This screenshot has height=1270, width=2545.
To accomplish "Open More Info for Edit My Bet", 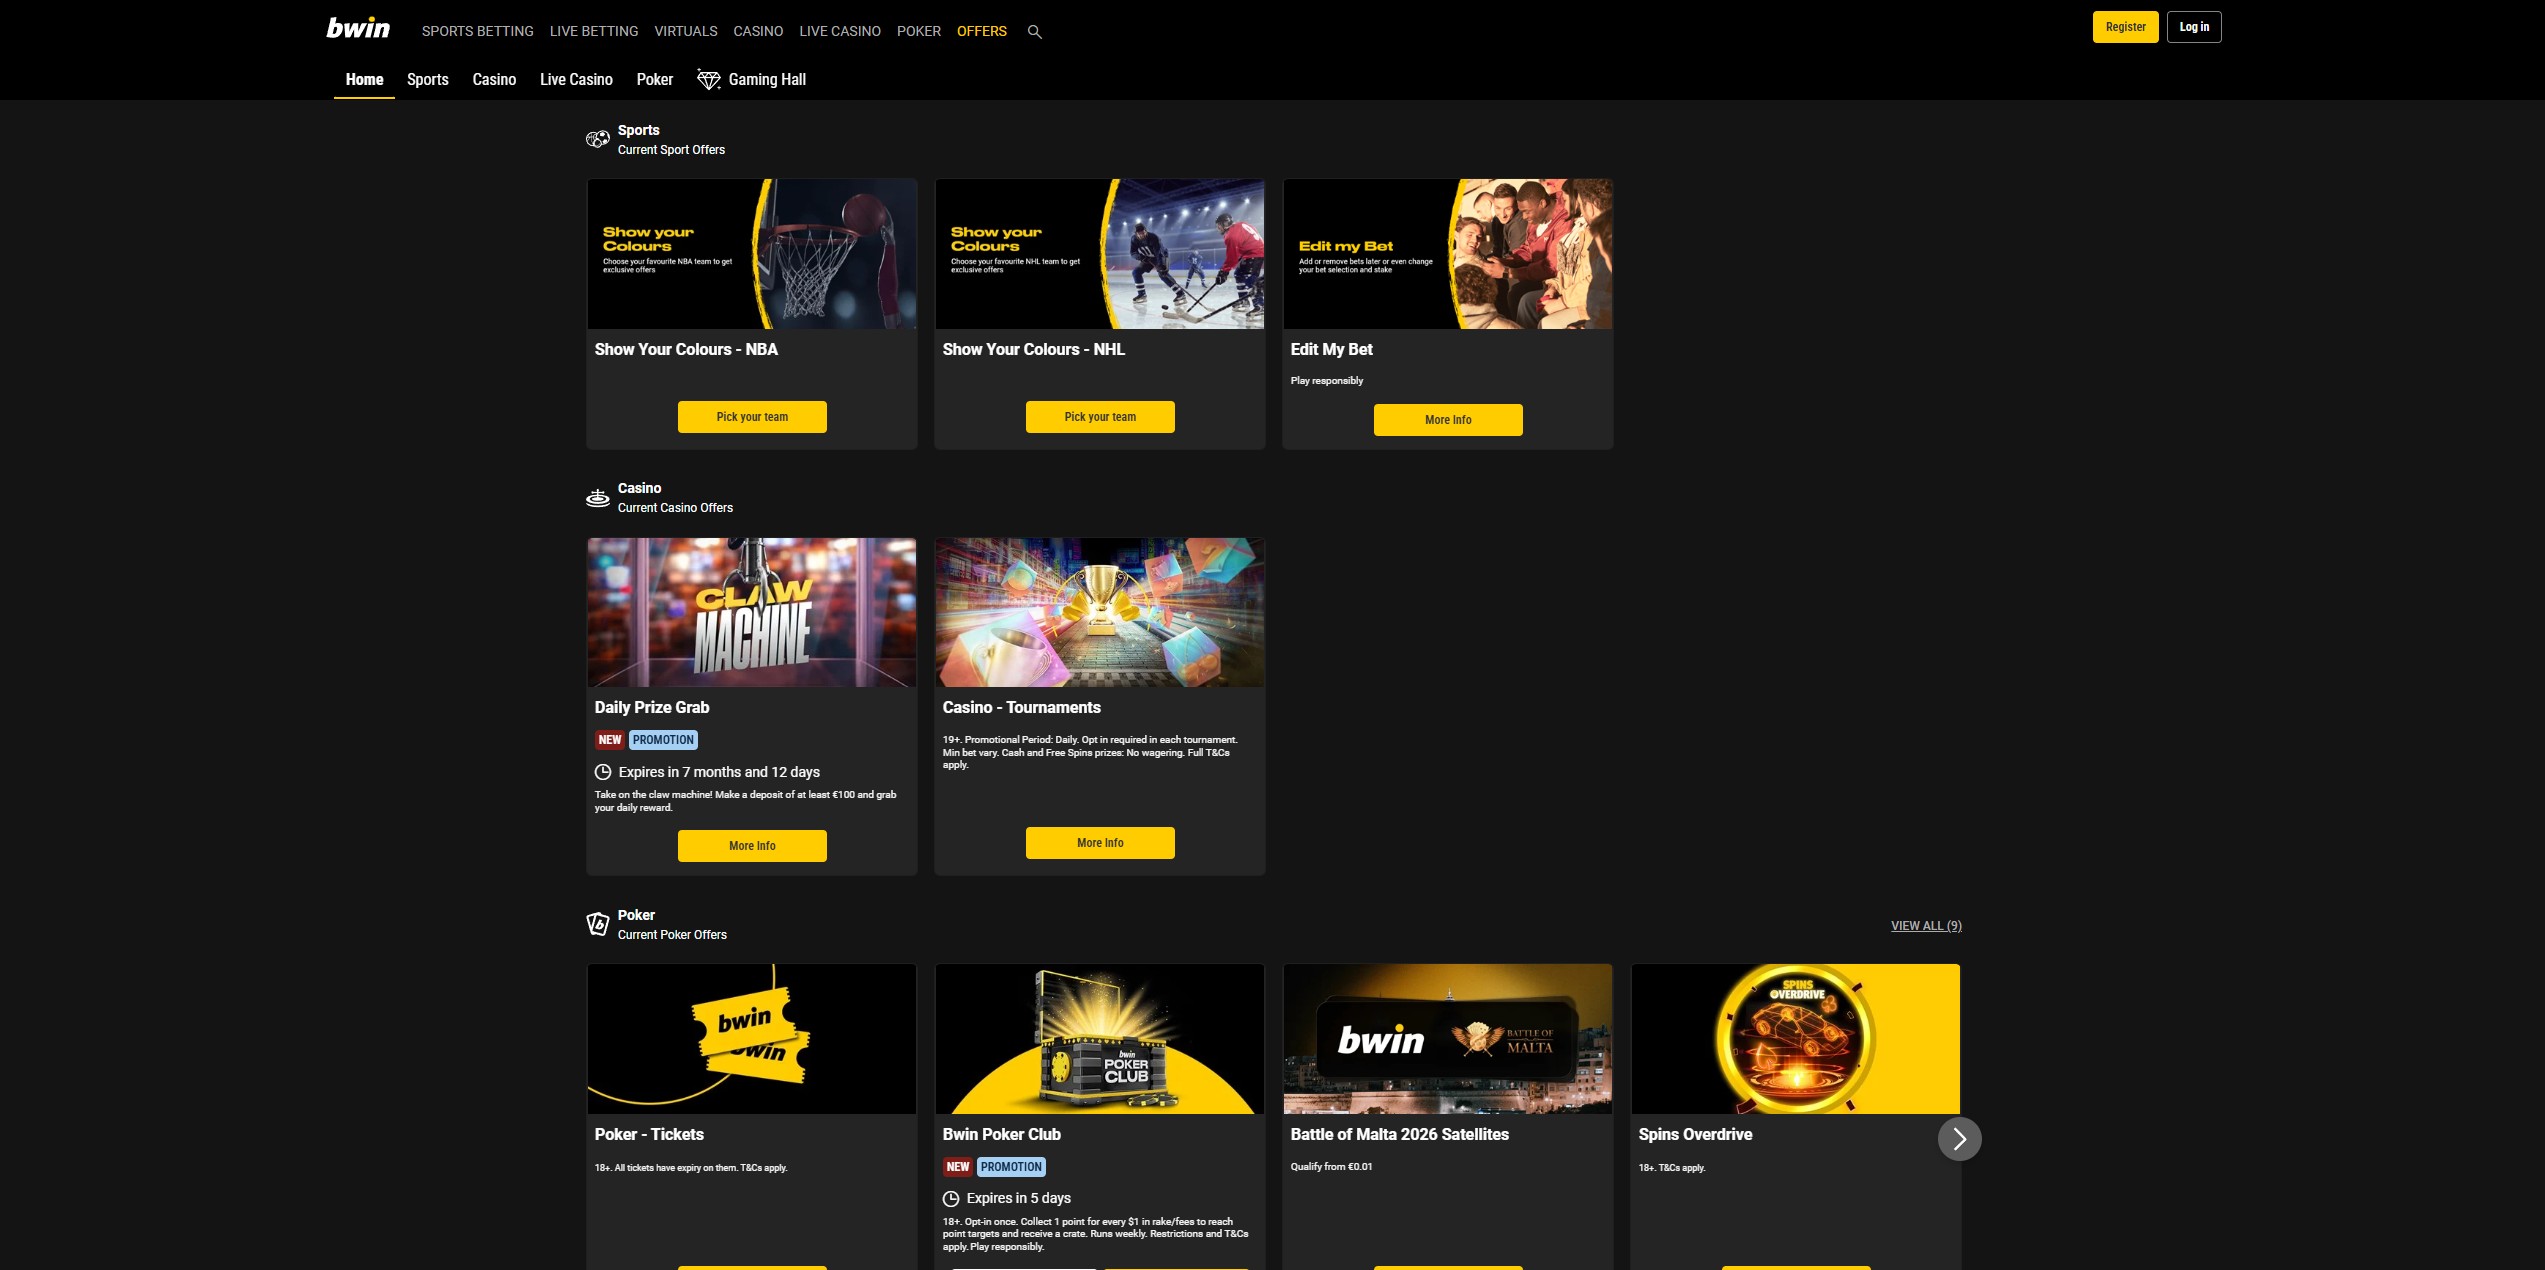I will point(1448,420).
